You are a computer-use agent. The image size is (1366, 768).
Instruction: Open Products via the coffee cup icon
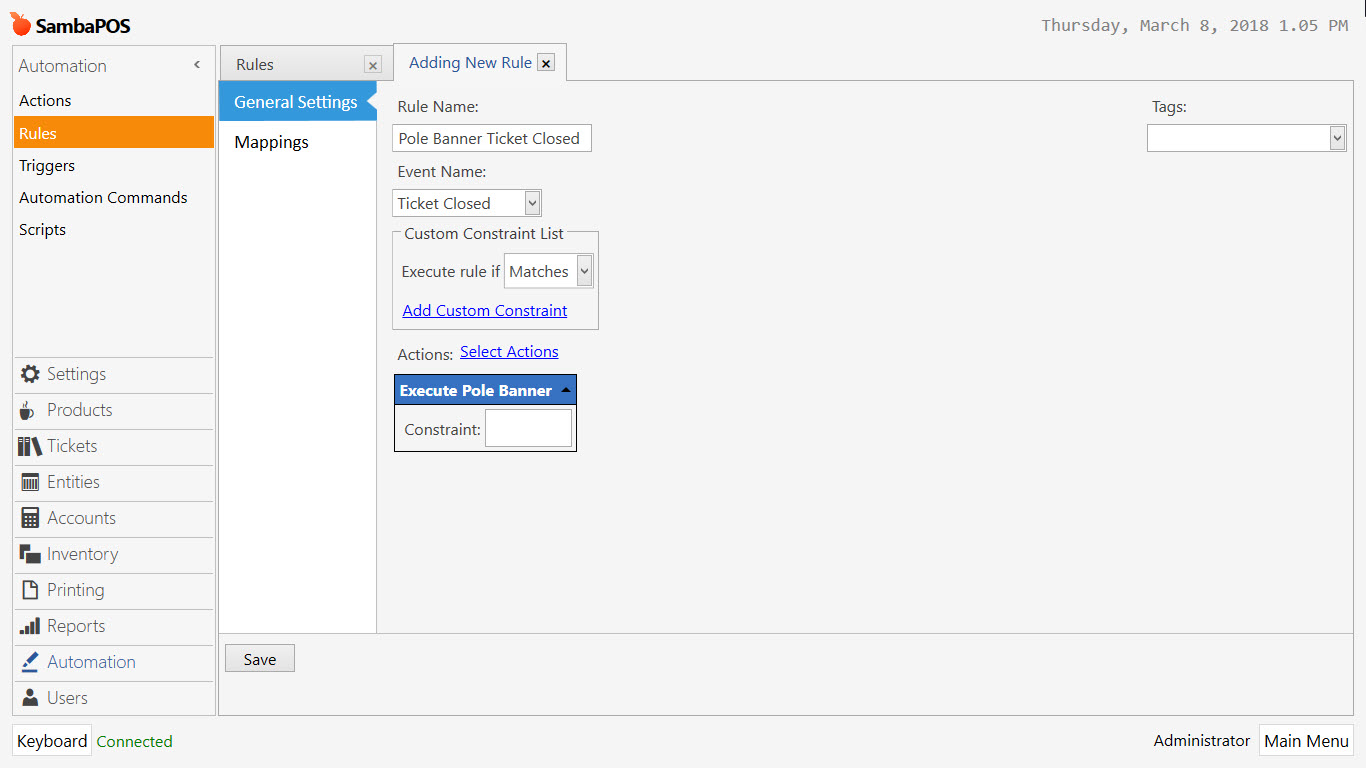point(28,411)
